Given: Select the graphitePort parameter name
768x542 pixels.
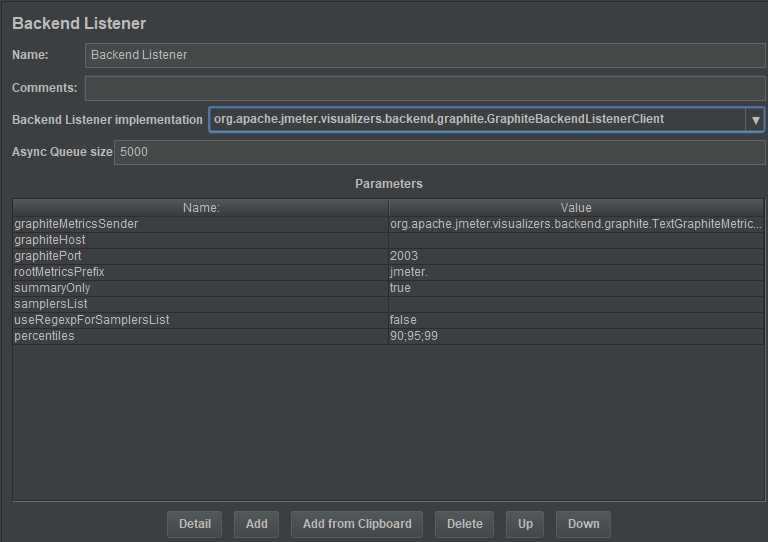Looking at the screenshot, I should [x=200, y=256].
